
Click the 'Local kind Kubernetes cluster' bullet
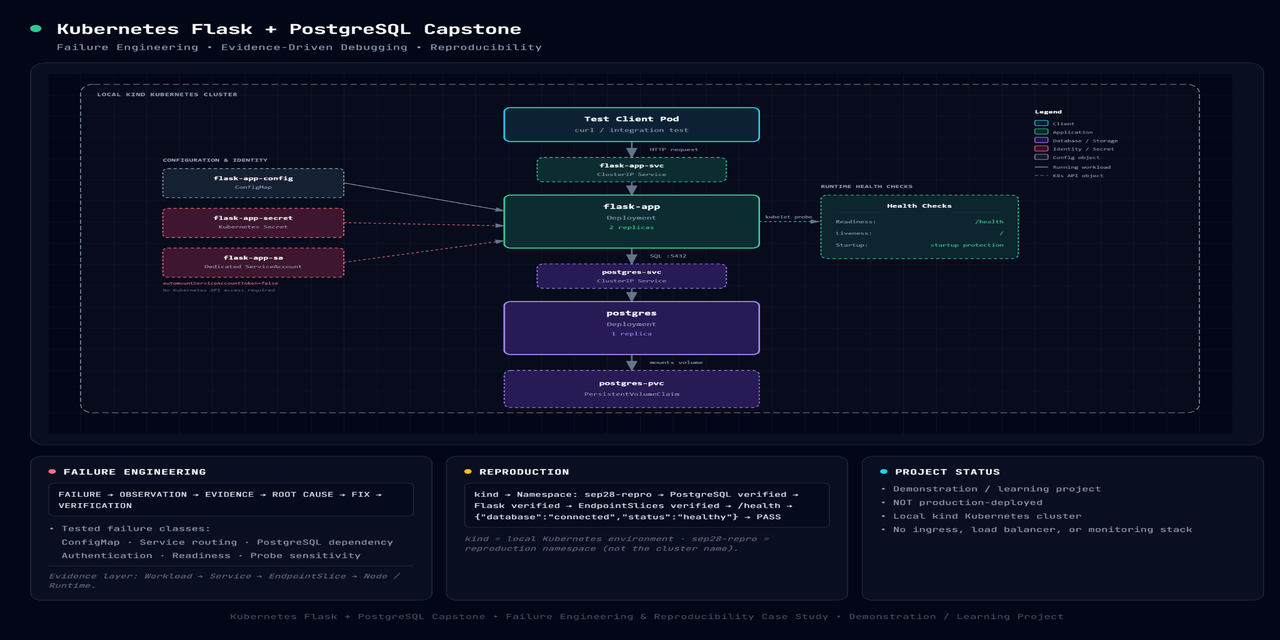coord(981,516)
